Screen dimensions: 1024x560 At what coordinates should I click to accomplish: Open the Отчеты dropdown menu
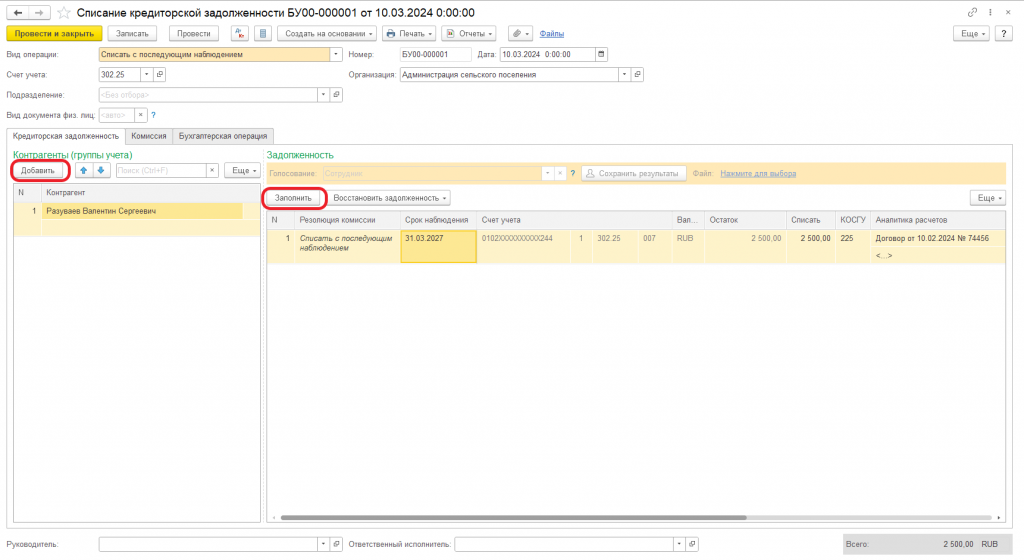click(469, 33)
